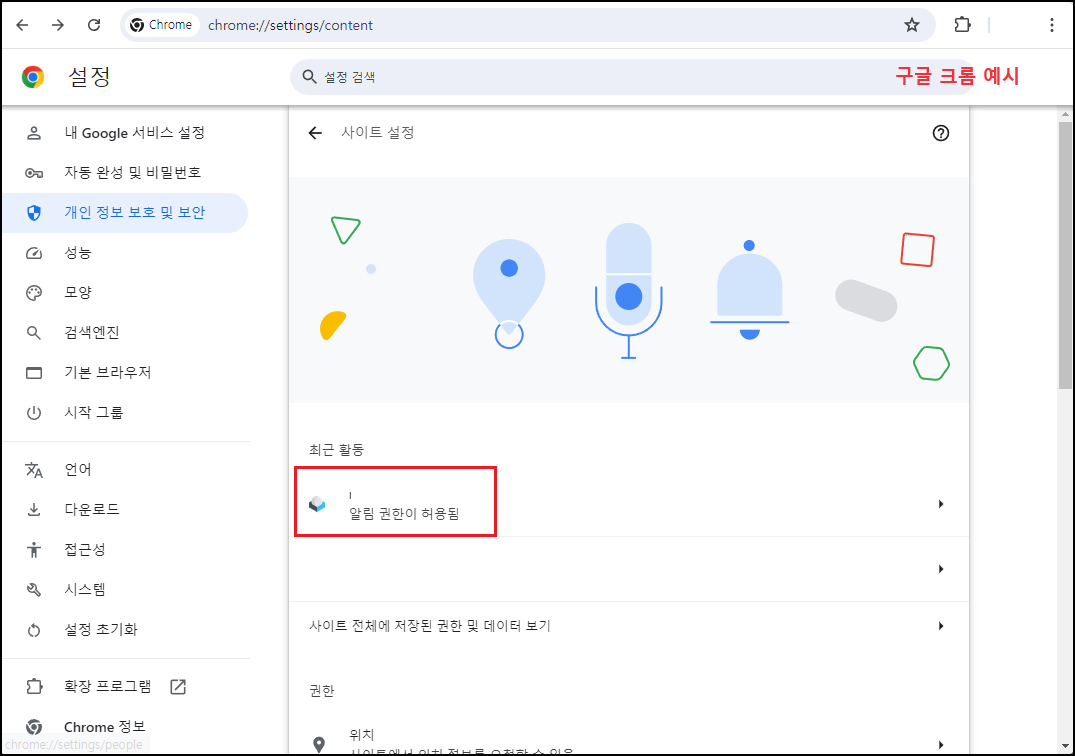
Task: Expand arrow for the 위치 permission row
Action: coord(941,744)
